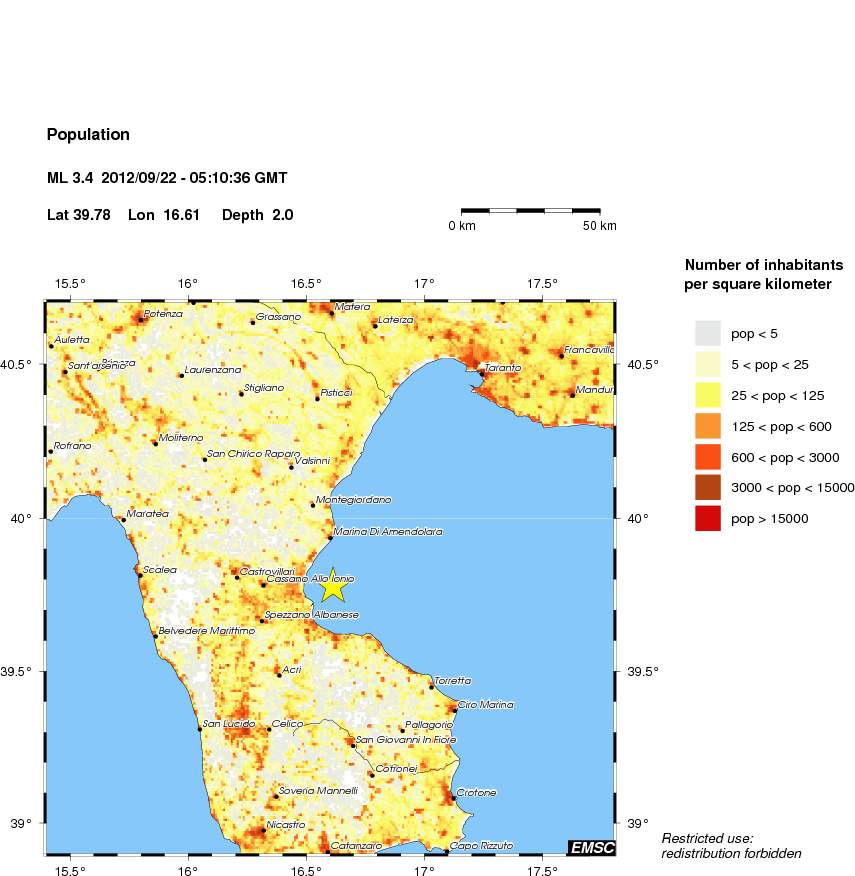
Task: Click the '25 < pop < 125' yellow swatch
Action: point(708,395)
